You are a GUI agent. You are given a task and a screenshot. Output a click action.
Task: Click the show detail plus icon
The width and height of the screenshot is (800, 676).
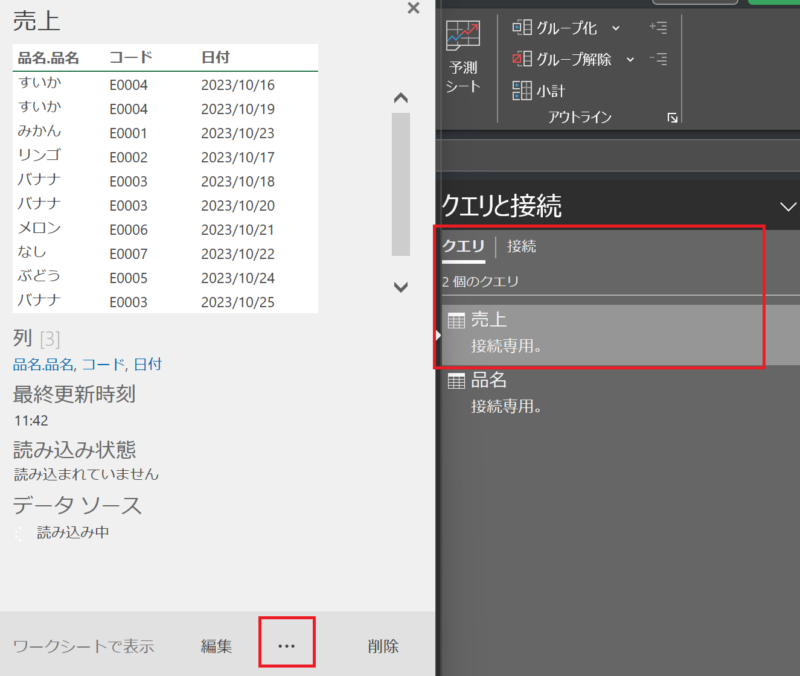658,28
